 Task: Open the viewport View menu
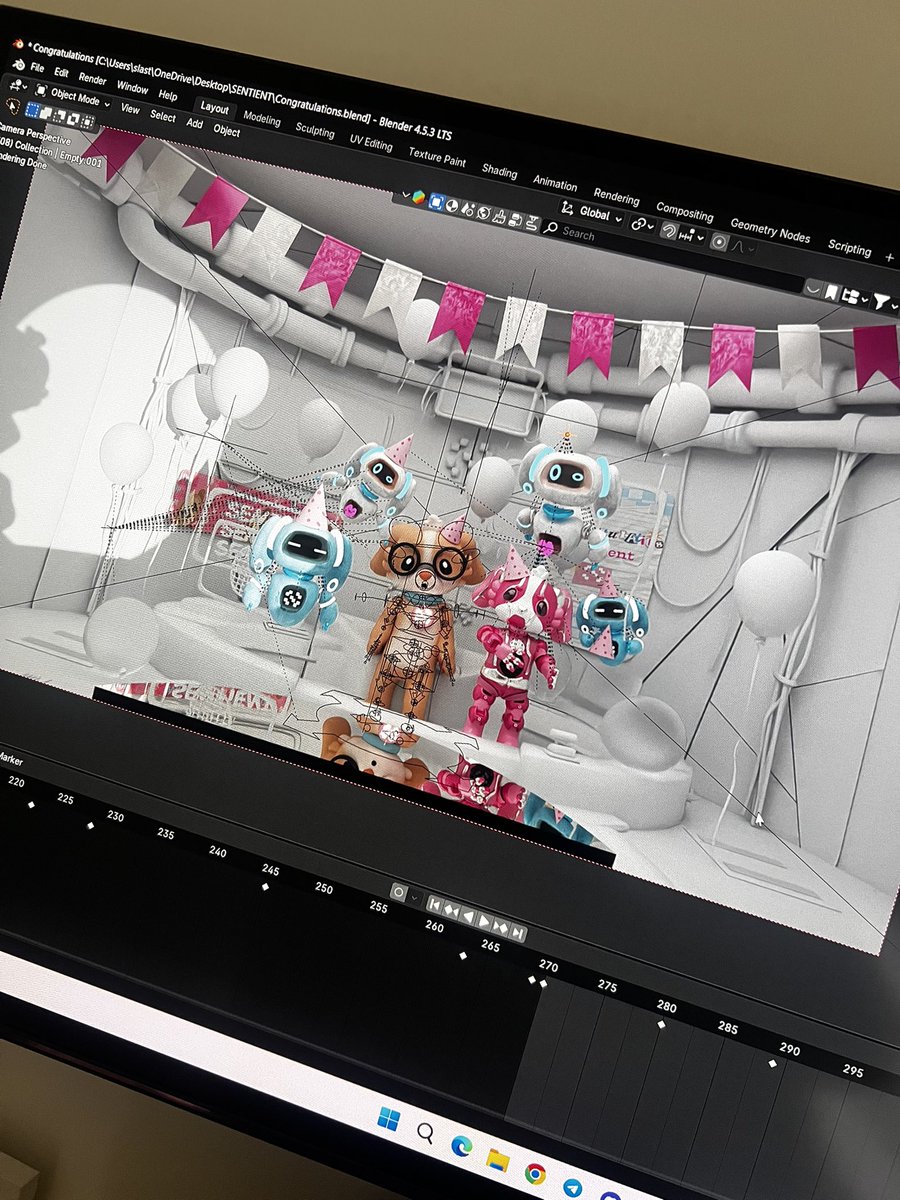(x=130, y=108)
